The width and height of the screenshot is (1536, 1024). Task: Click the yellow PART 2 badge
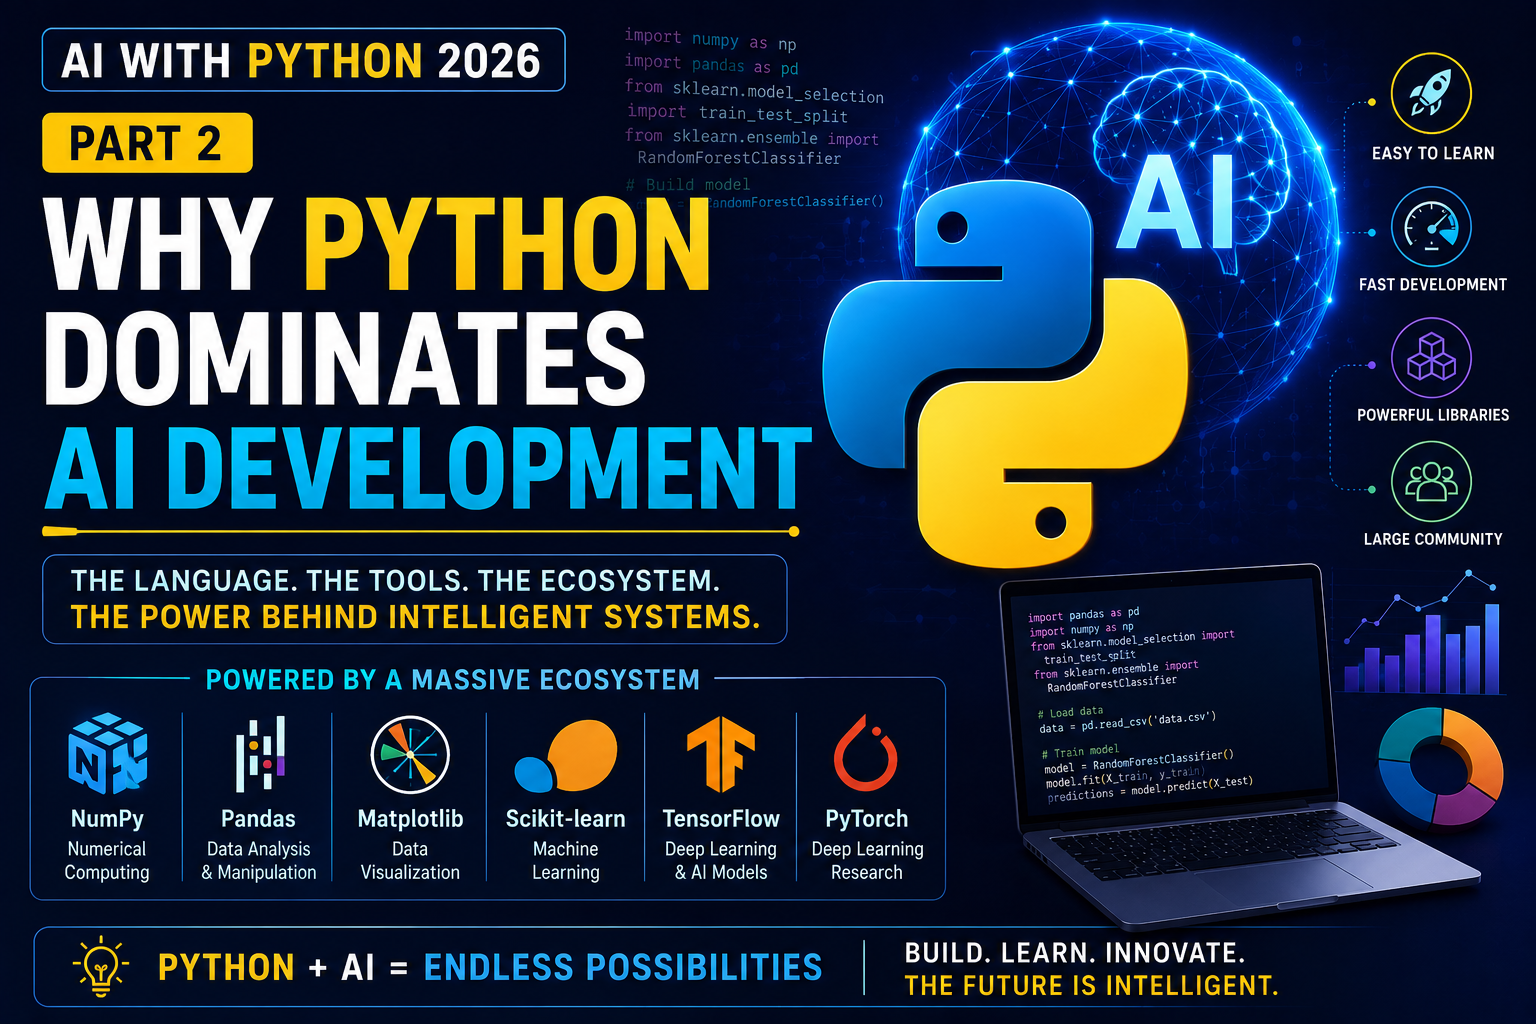coord(147,143)
